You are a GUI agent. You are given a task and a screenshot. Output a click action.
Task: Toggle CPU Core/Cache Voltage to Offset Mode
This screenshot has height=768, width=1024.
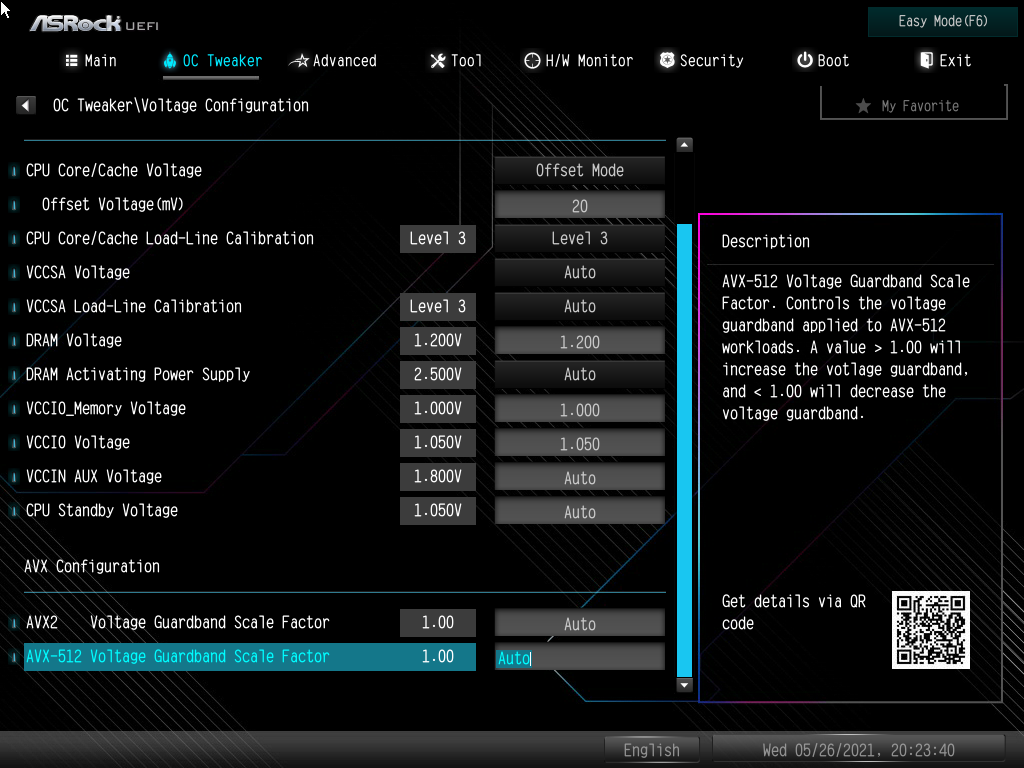click(579, 170)
